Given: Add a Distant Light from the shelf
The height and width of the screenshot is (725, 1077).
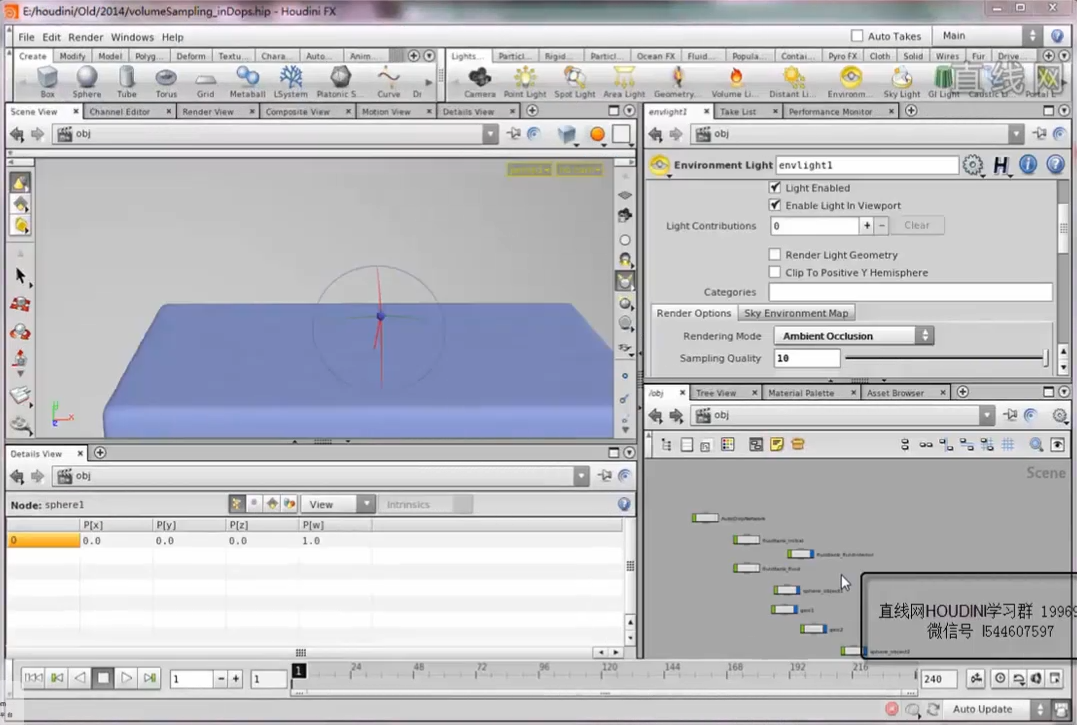Looking at the screenshot, I should point(793,82).
